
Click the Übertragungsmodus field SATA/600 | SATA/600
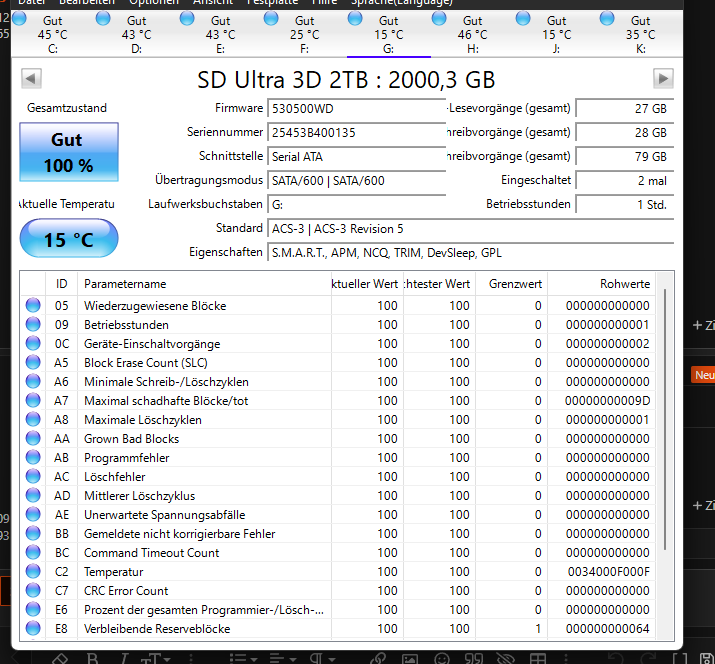(357, 181)
